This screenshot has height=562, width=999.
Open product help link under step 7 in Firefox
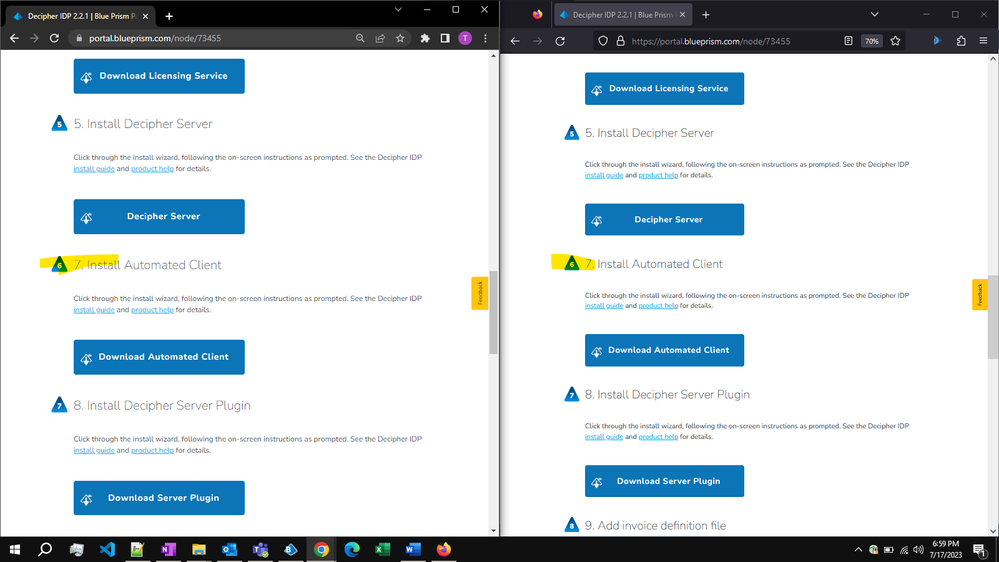coord(658,306)
